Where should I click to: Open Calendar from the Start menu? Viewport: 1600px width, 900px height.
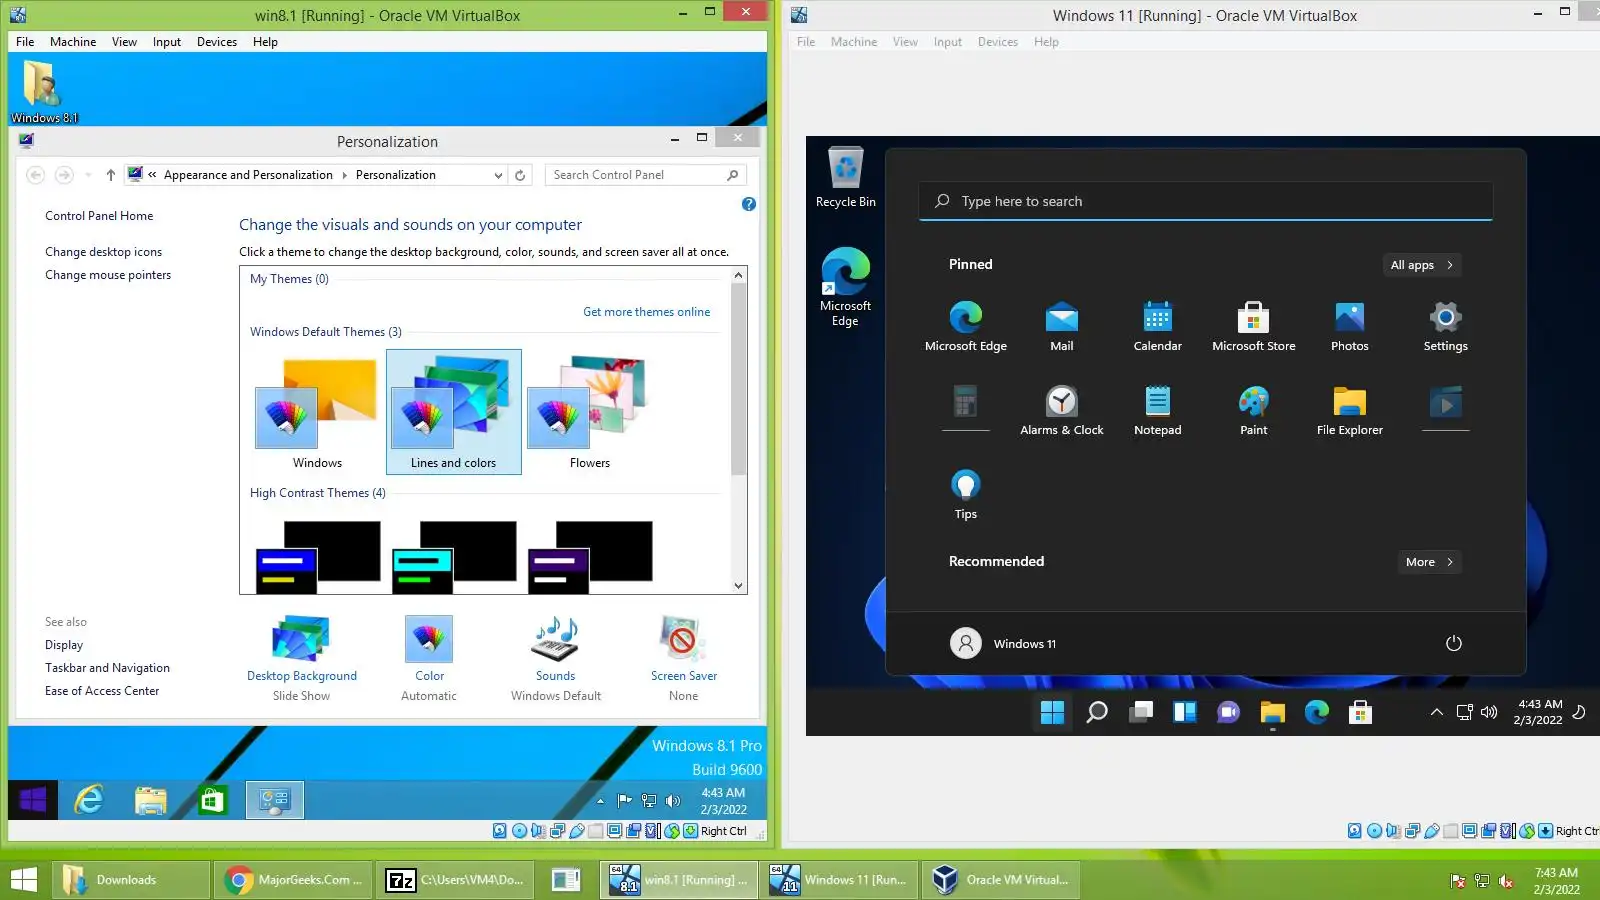click(1157, 327)
